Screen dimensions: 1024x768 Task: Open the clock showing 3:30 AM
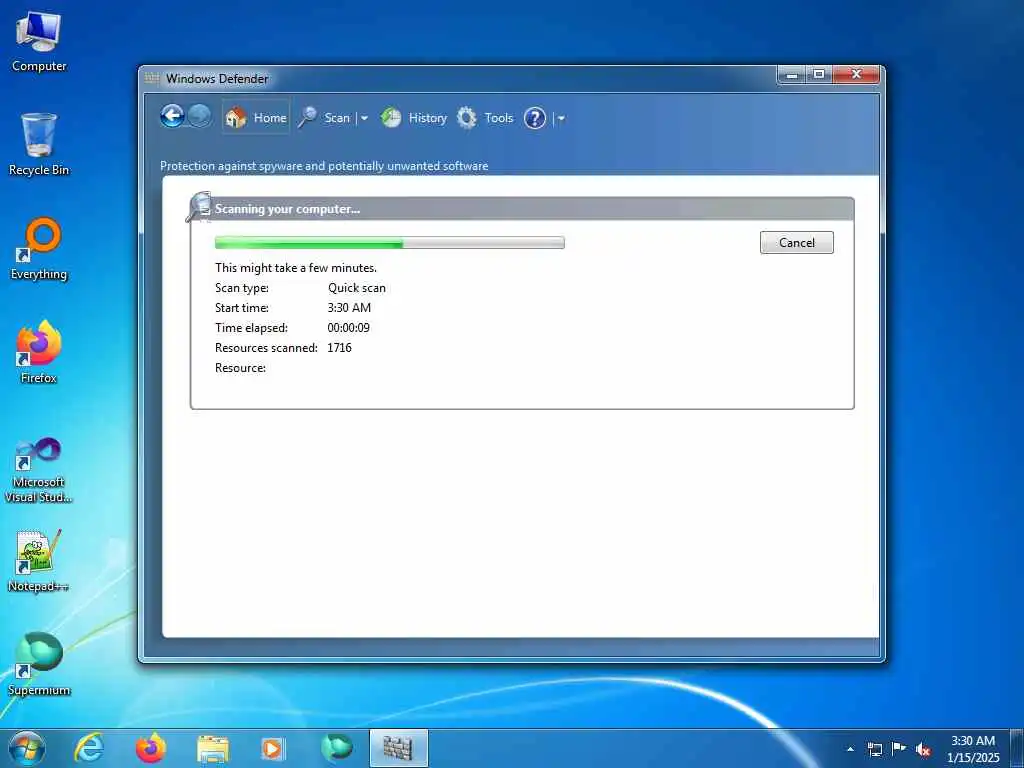pyautogui.click(x=973, y=749)
